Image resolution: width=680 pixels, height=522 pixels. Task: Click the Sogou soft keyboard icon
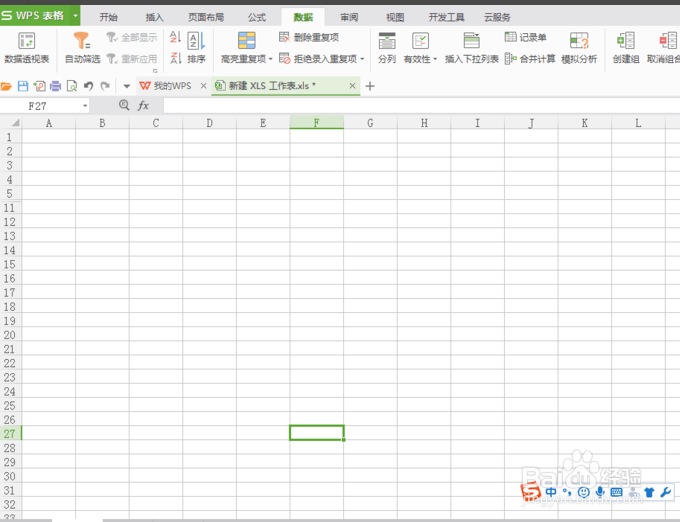point(616,492)
